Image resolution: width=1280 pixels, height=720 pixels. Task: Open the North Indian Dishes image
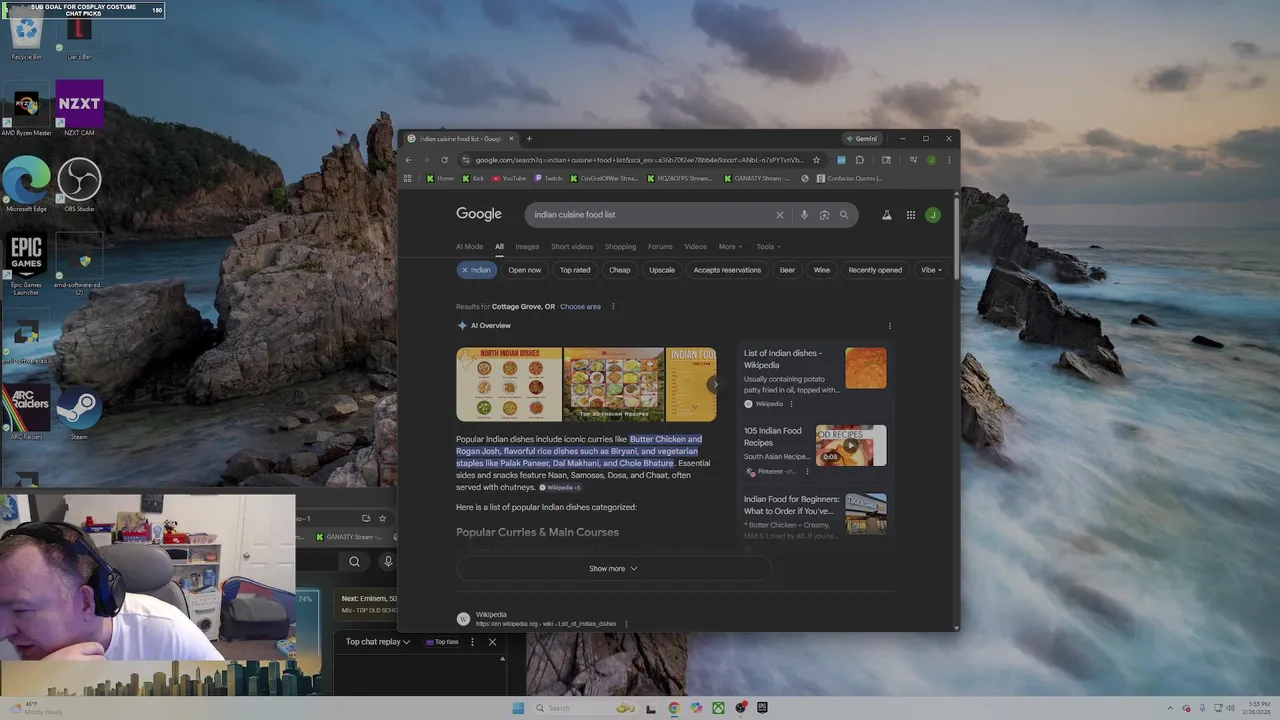pos(509,385)
